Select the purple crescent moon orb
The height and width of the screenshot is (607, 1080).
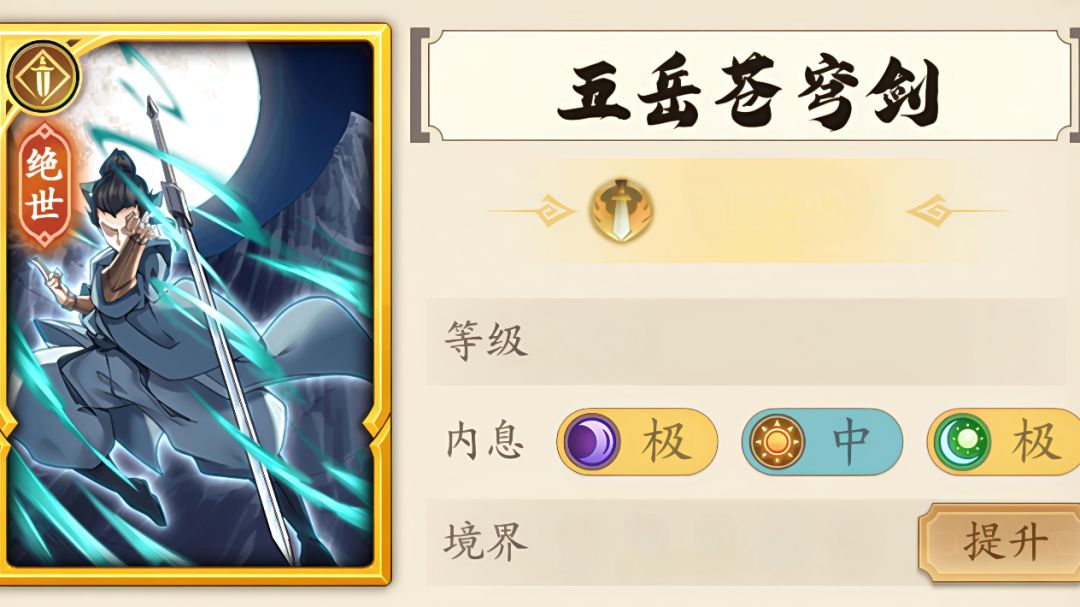591,442
